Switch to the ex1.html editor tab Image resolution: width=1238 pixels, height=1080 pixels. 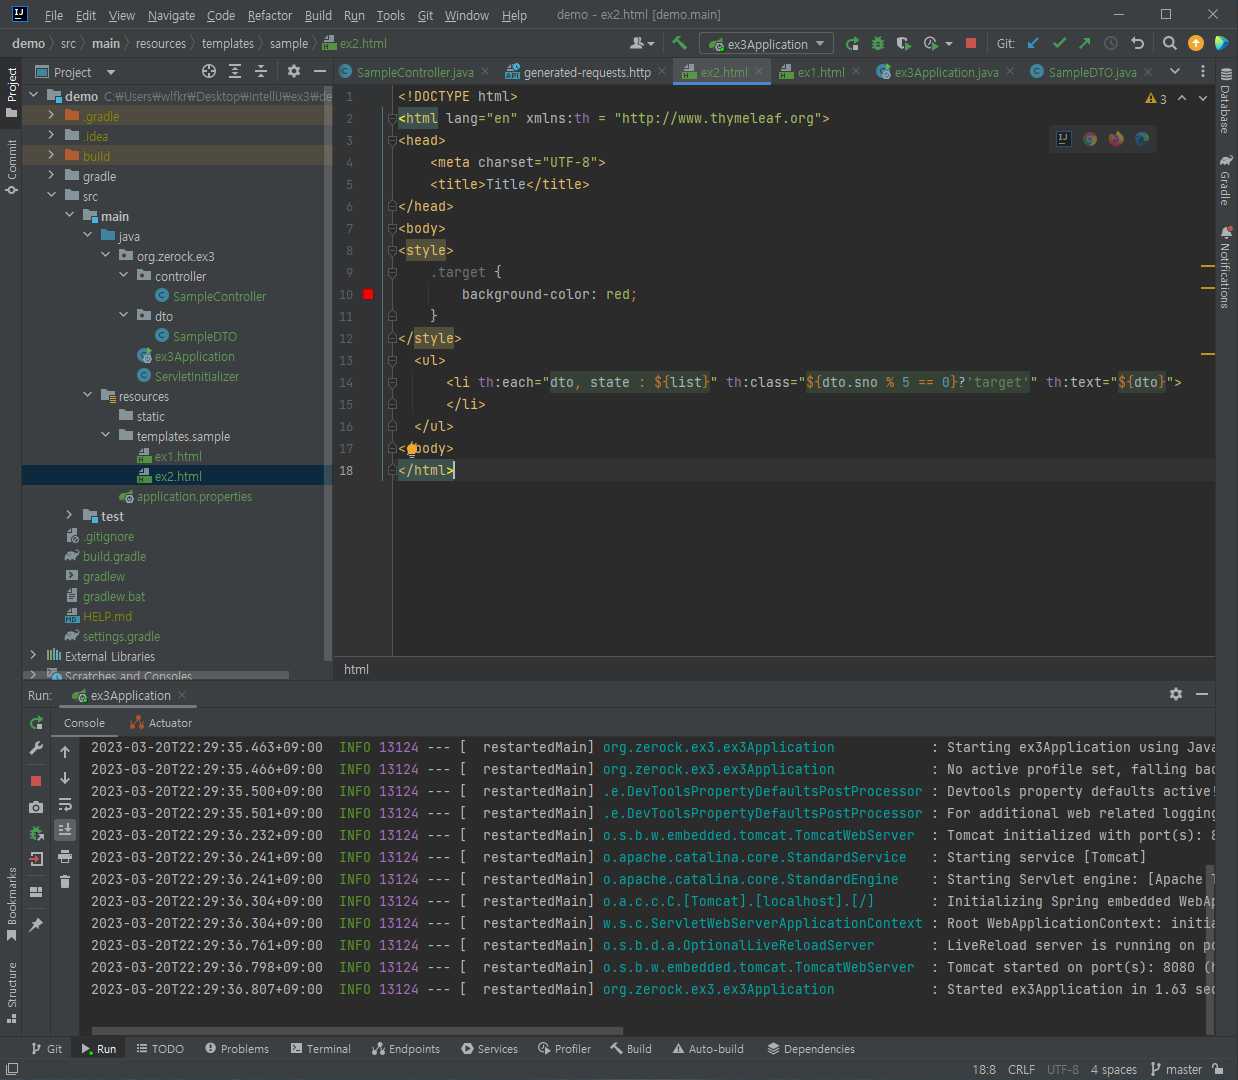(x=821, y=72)
